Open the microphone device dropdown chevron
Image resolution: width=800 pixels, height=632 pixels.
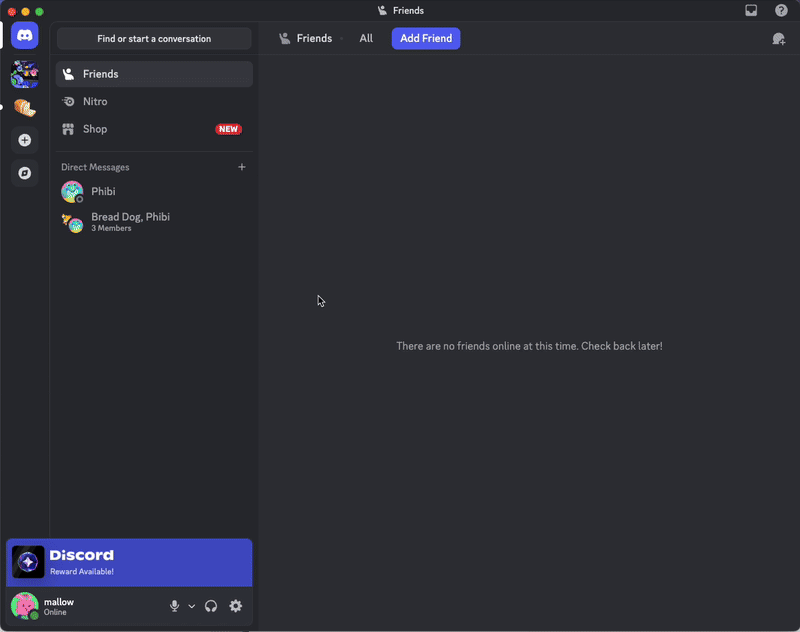(191, 606)
